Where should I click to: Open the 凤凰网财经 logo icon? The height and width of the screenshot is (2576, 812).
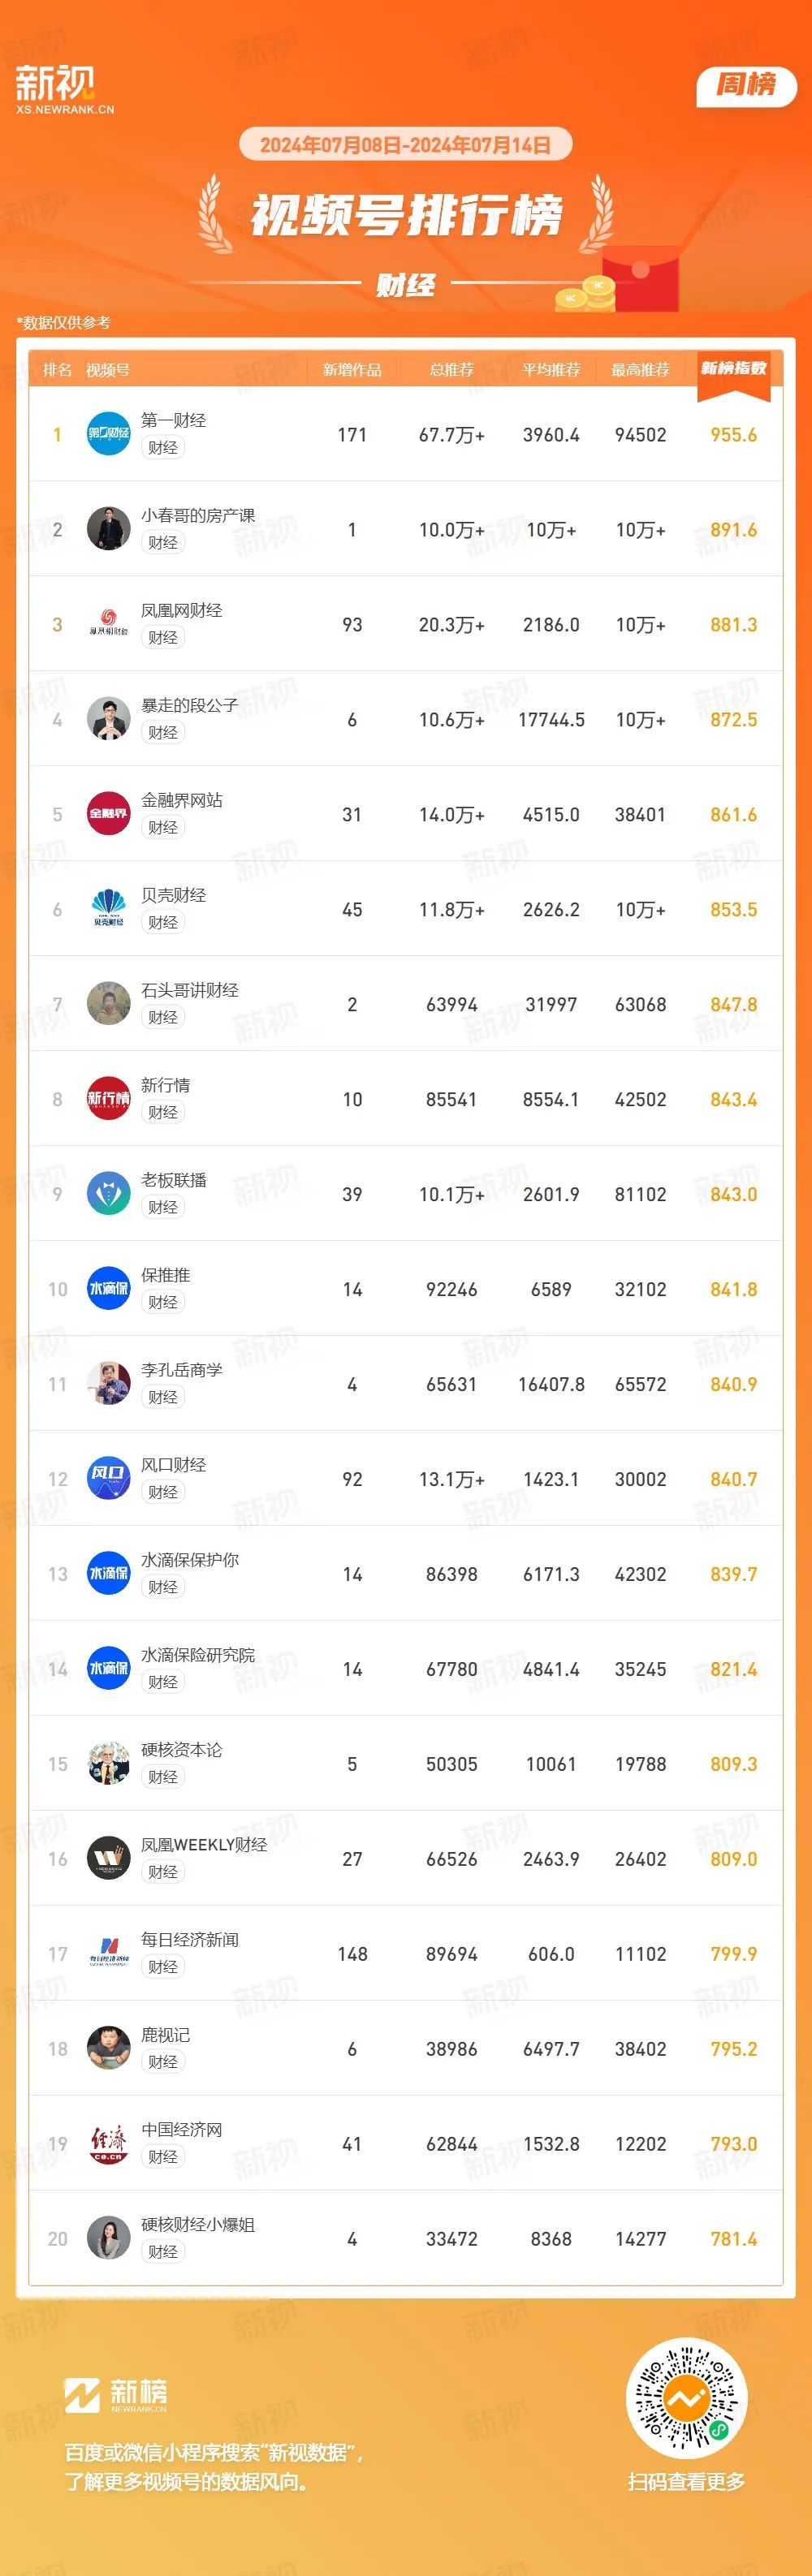tap(109, 623)
